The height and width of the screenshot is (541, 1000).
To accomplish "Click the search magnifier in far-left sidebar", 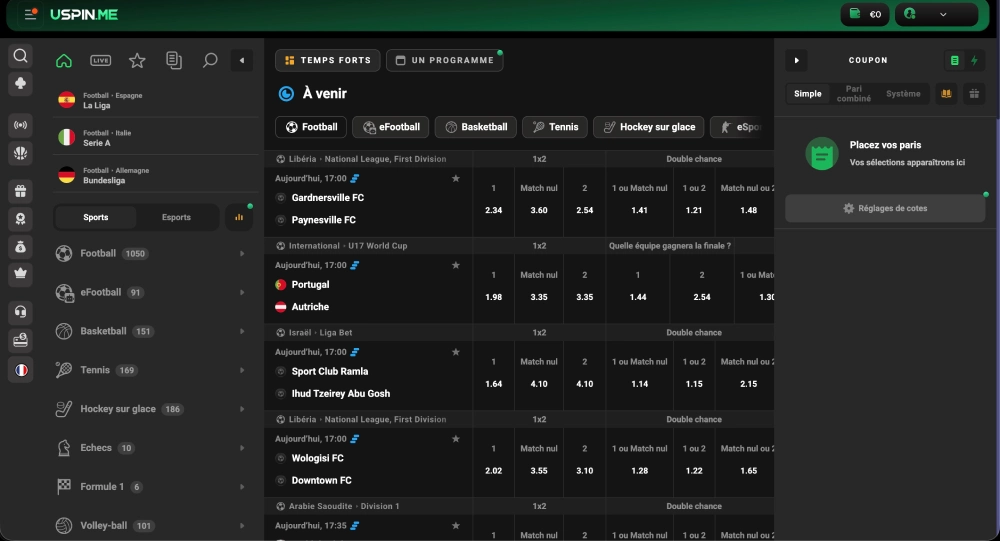I will coord(20,56).
